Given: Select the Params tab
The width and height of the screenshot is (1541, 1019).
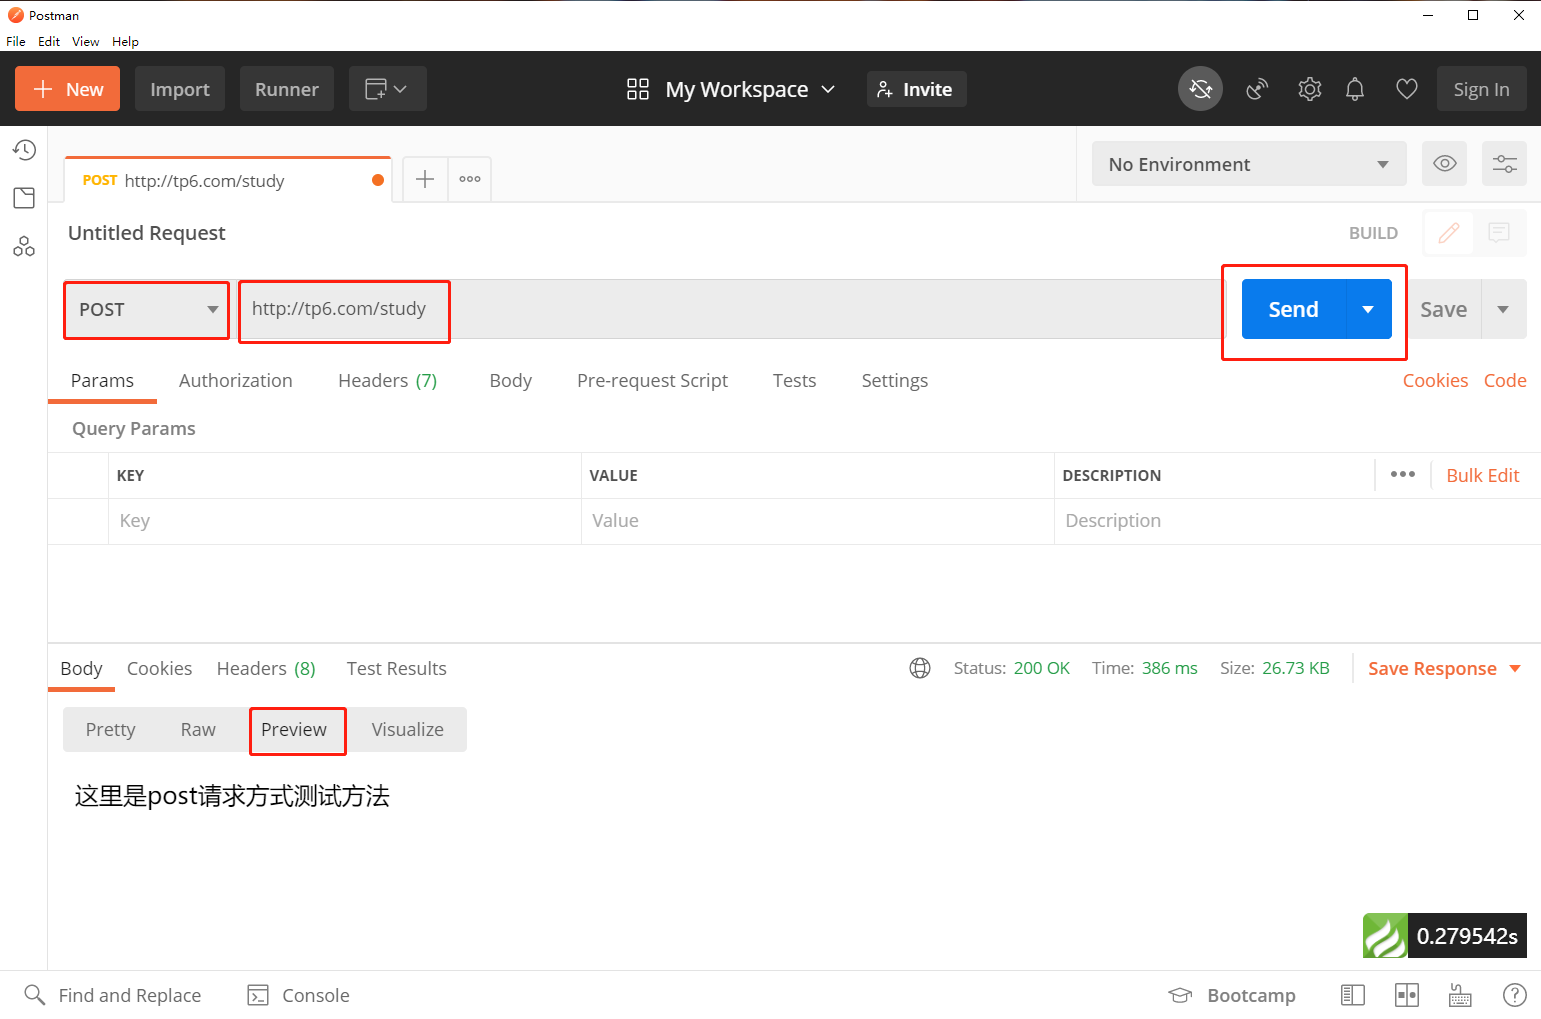Looking at the screenshot, I should [102, 380].
